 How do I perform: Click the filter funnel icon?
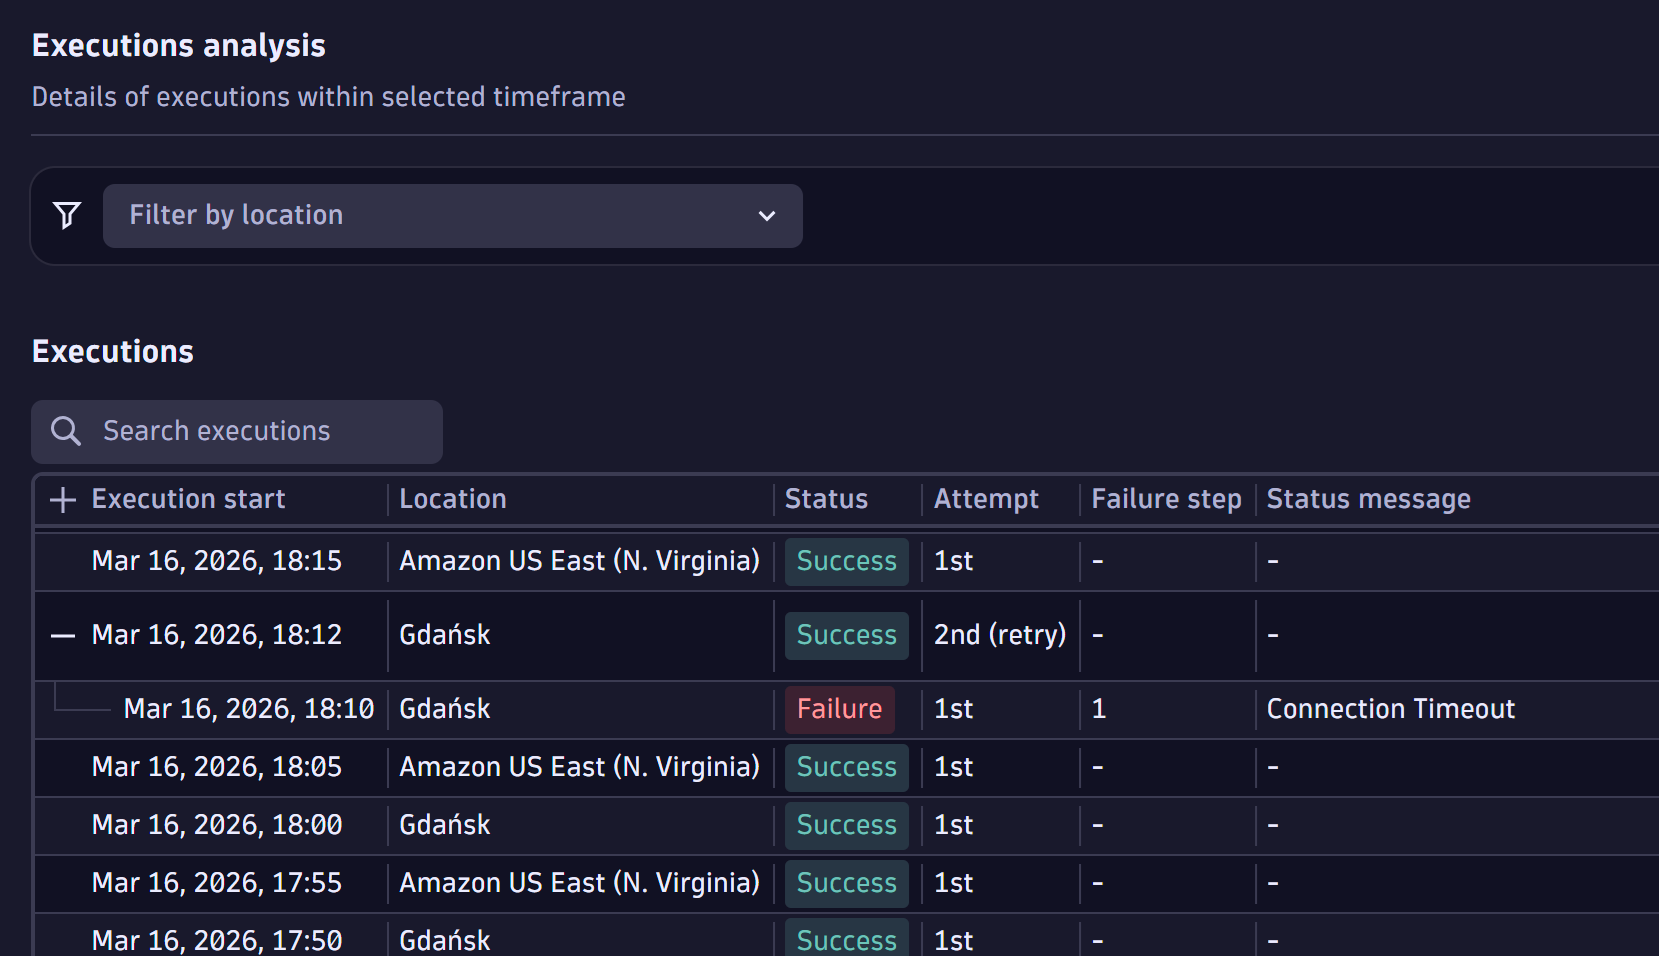[x=65, y=215]
